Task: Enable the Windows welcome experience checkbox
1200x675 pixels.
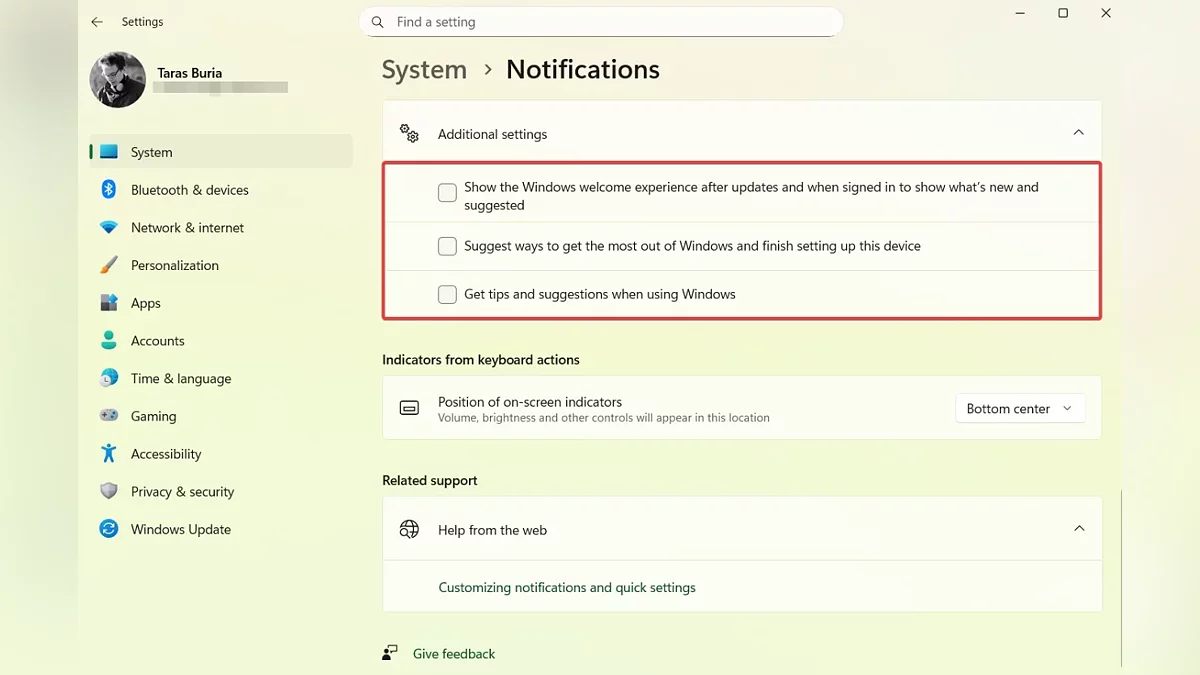Action: (447, 193)
